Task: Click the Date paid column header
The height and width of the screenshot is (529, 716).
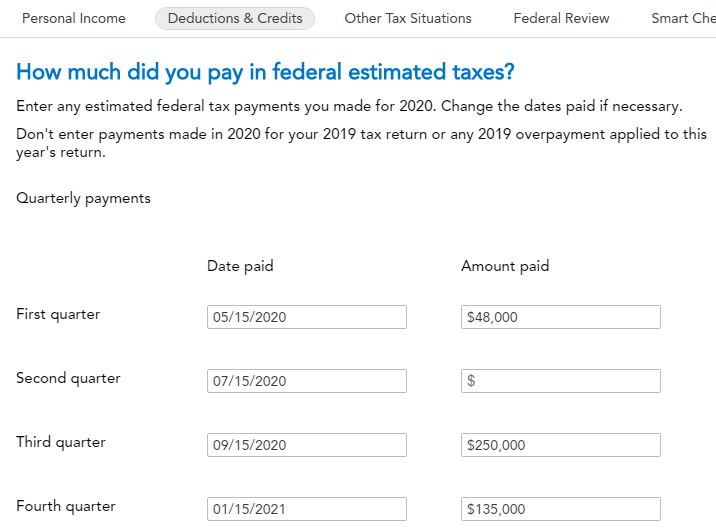Action: click(240, 266)
